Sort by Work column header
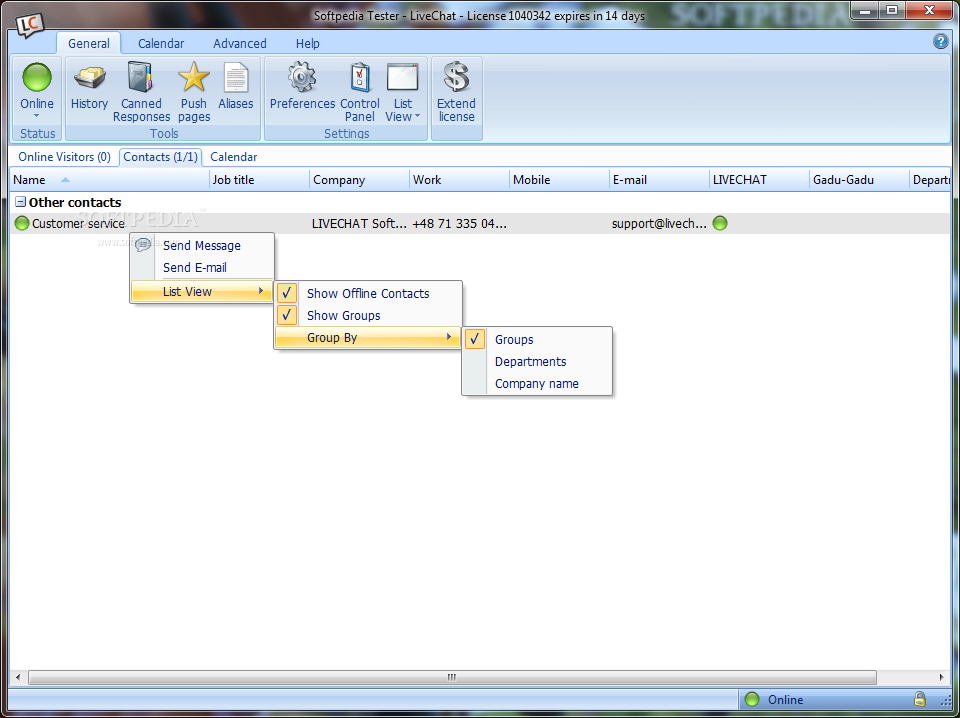The height and width of the screenshot is (718, 960). coord(459,179)
